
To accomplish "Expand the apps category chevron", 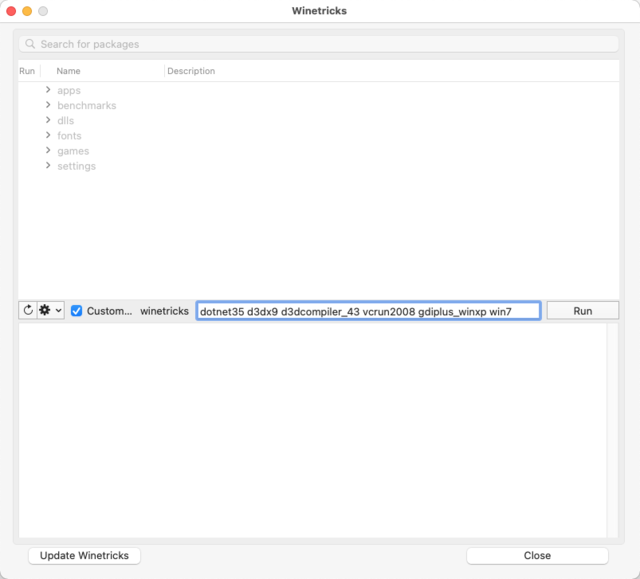I will (x=48, y=90).
